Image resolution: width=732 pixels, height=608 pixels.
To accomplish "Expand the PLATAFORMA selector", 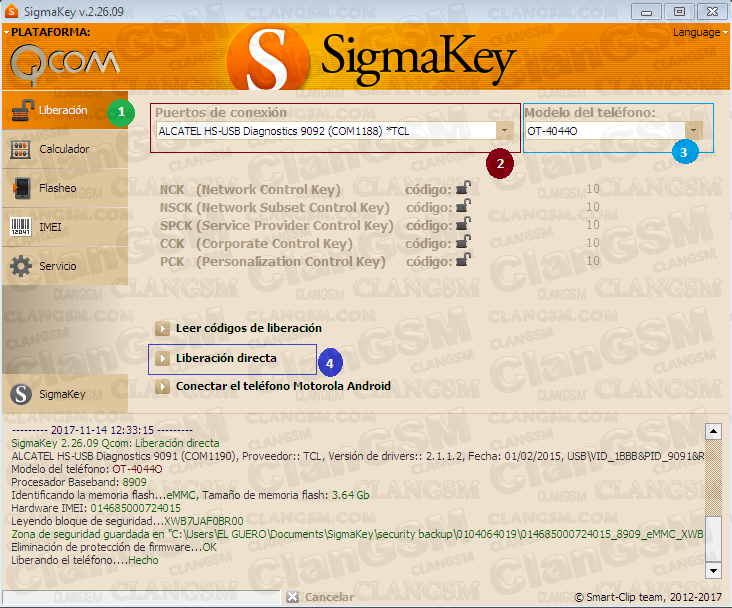I will click(x=47, y=32).
